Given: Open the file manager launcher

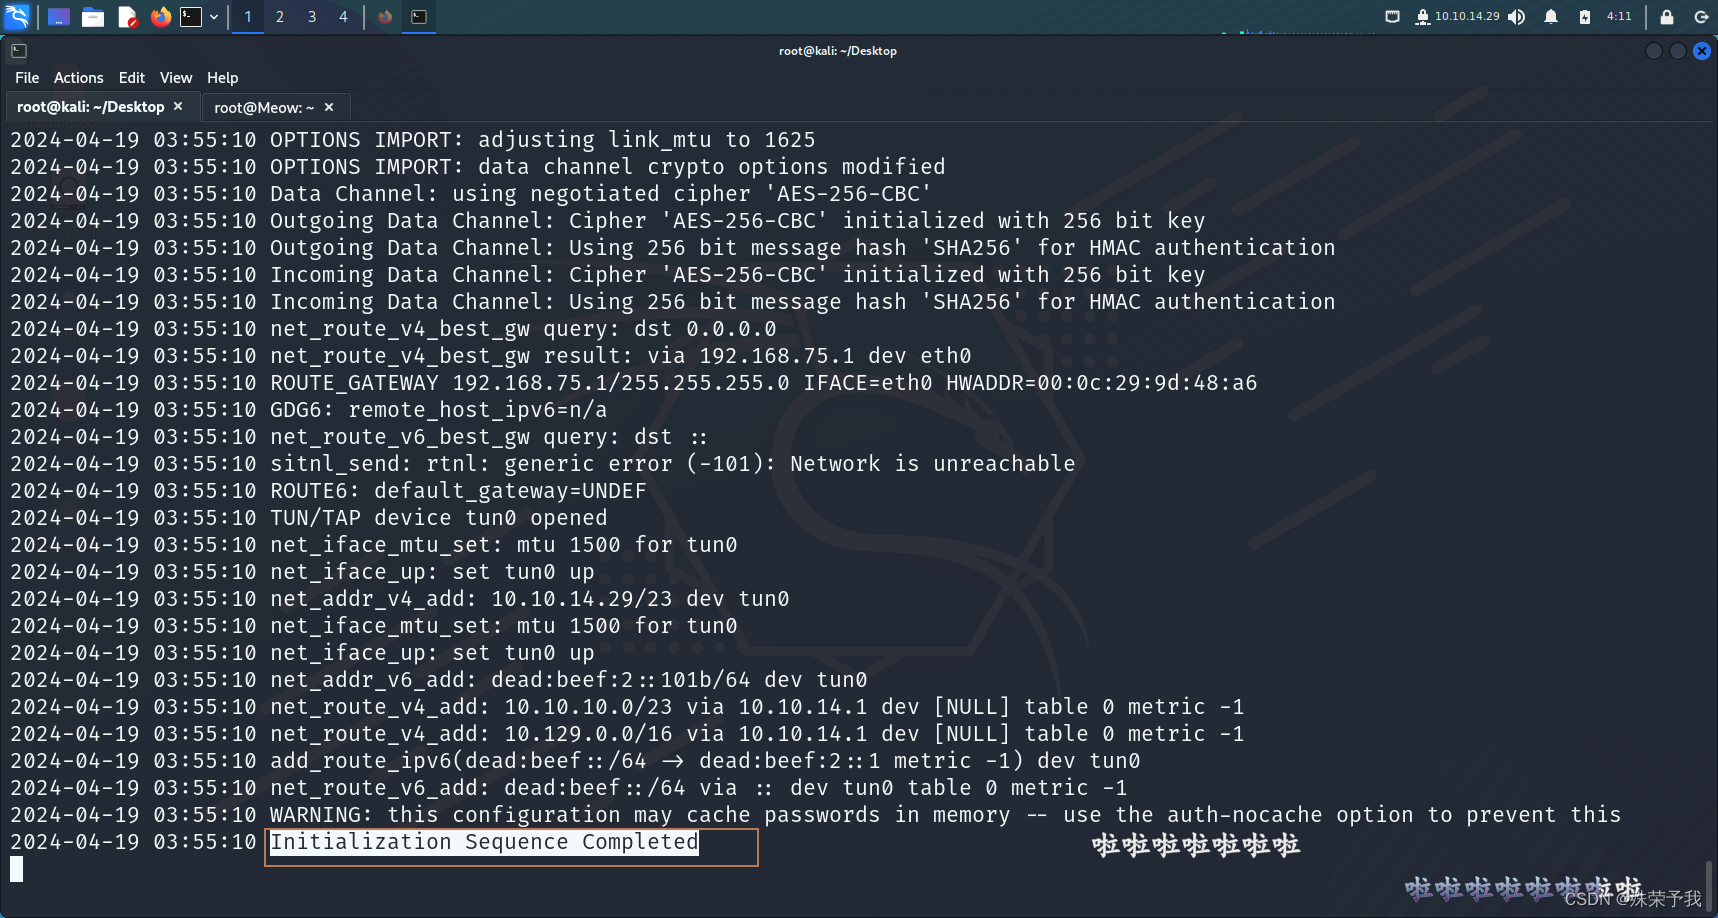Looking at the screenshot, I should [93, 17].
